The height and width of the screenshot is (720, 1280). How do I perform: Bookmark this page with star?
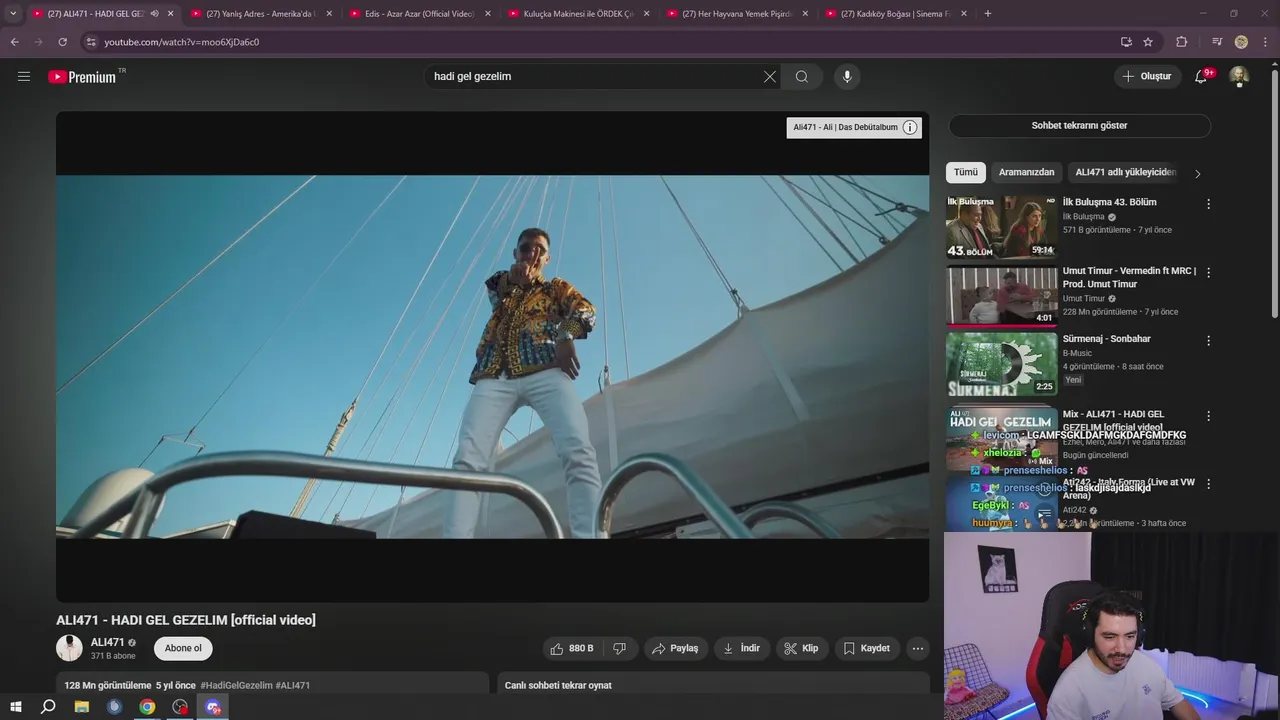[1148, 42]
